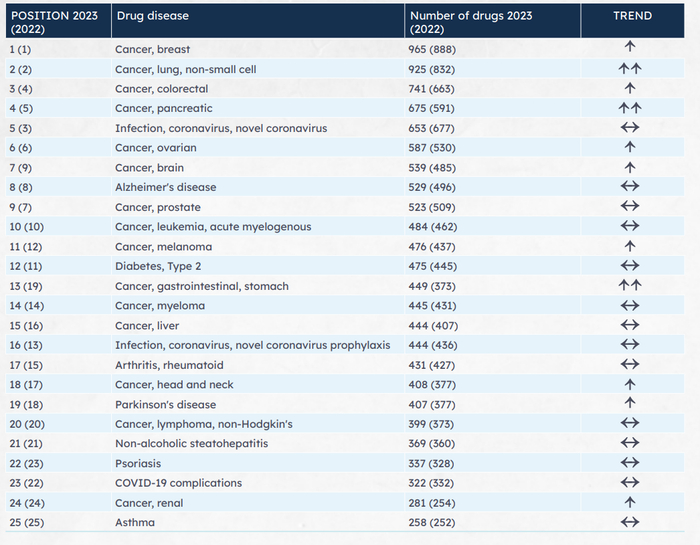Click the trend arrow in the Cancer, breast row
This screenshot has width=700, height=545.
click(x=630, y=46)
